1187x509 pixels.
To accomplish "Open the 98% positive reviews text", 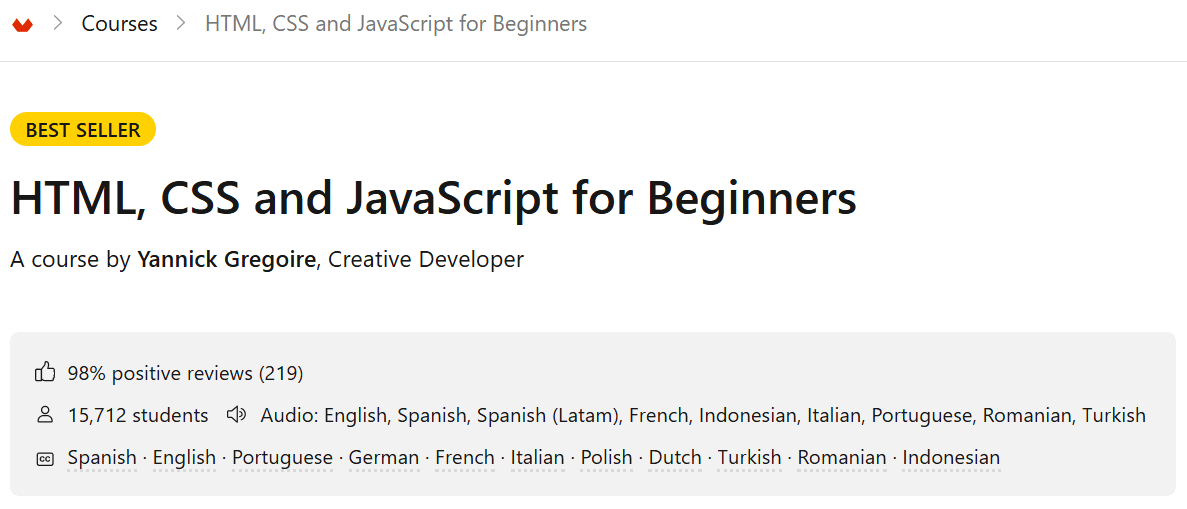I will click(x=185, y=373).
